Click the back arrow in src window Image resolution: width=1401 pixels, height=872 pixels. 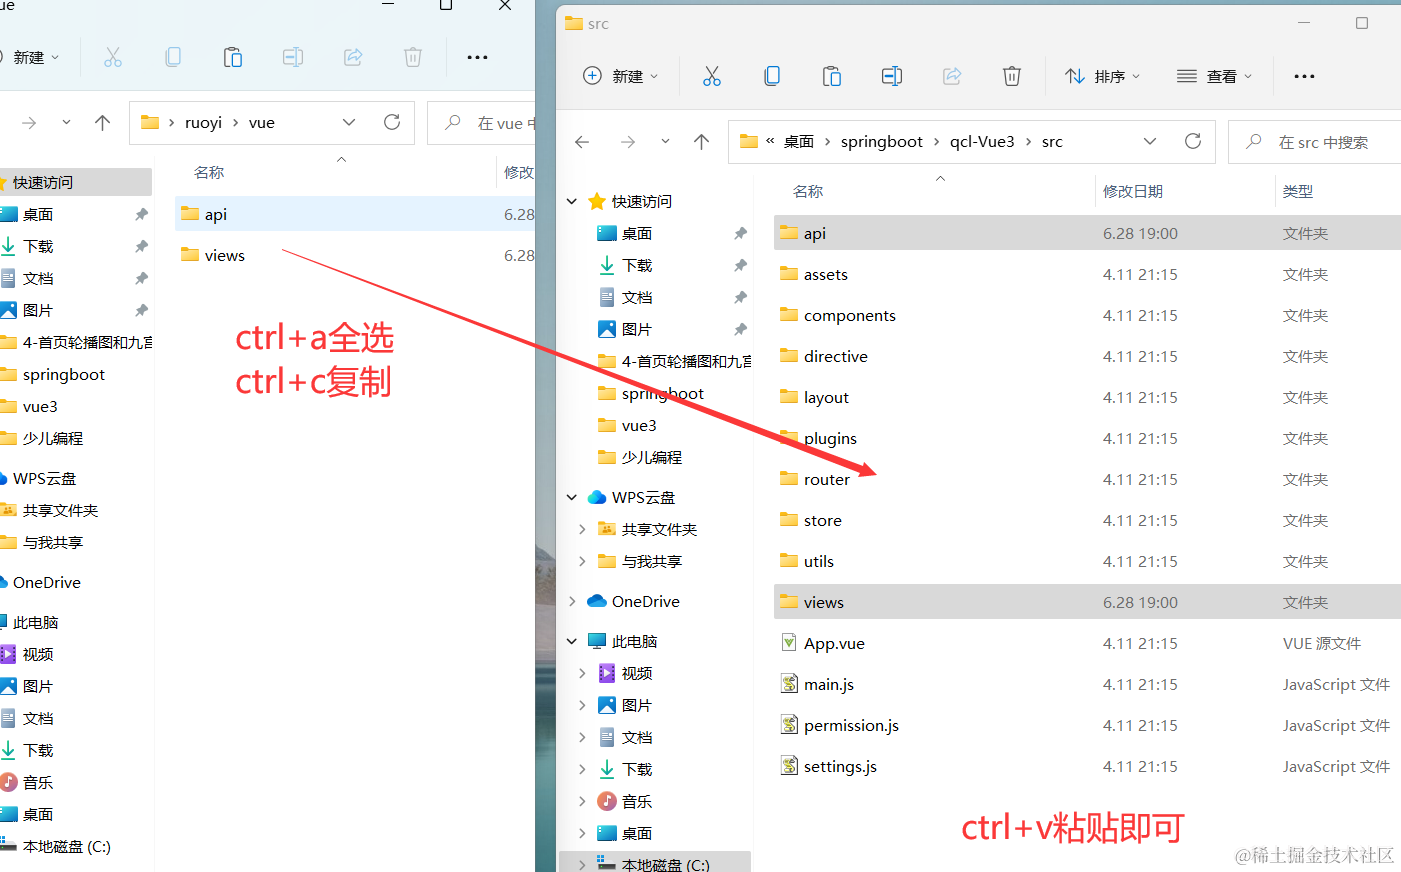[582, 142]
